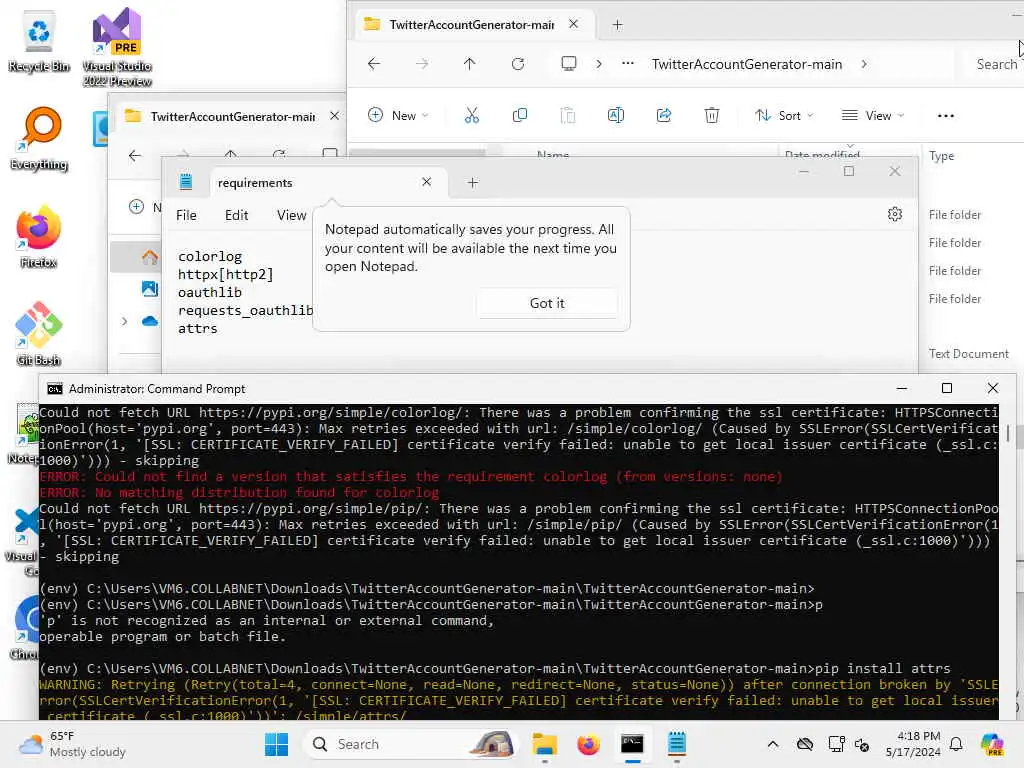Click 'oauthlib' line in Notepad
The width and height of the screenshot is (1024, 768).
[210, 293]
